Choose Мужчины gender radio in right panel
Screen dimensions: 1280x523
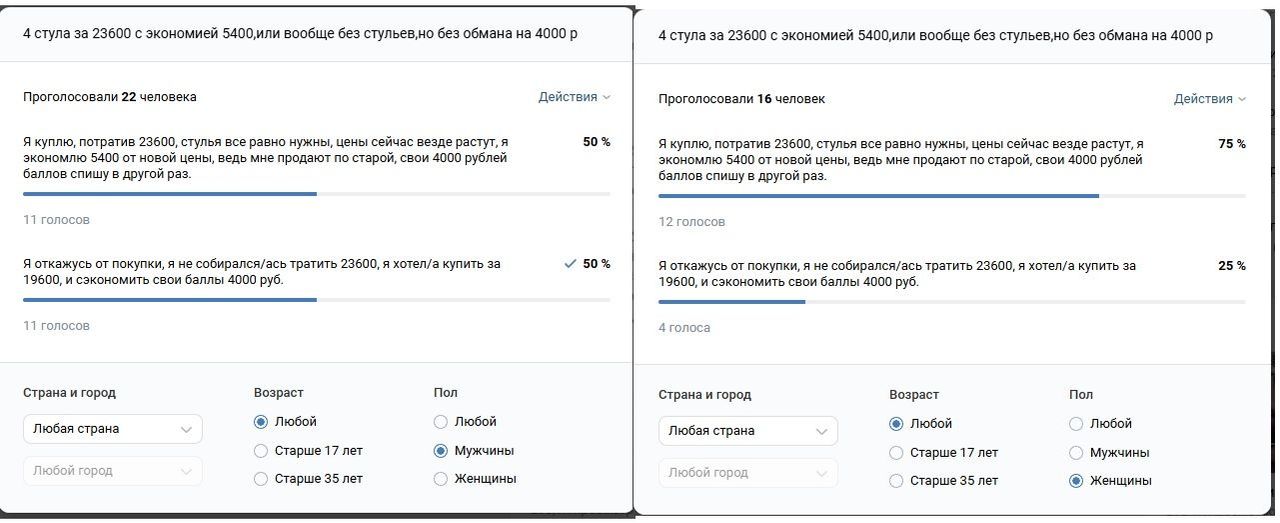(1076, 453)
